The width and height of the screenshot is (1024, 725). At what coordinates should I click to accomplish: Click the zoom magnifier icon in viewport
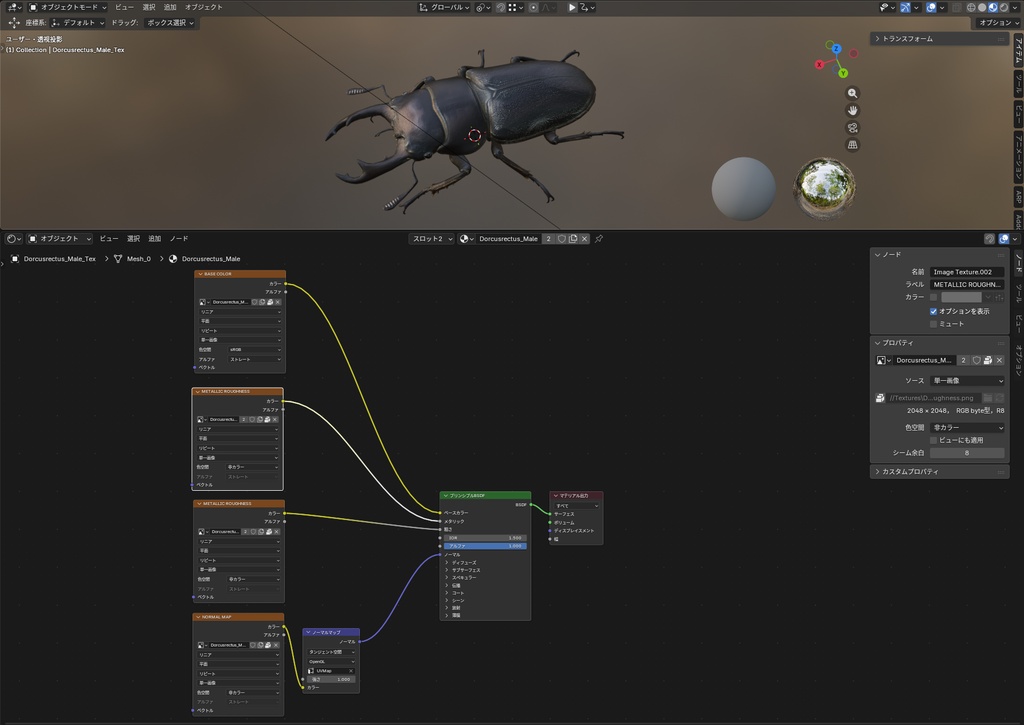[852, 93]
